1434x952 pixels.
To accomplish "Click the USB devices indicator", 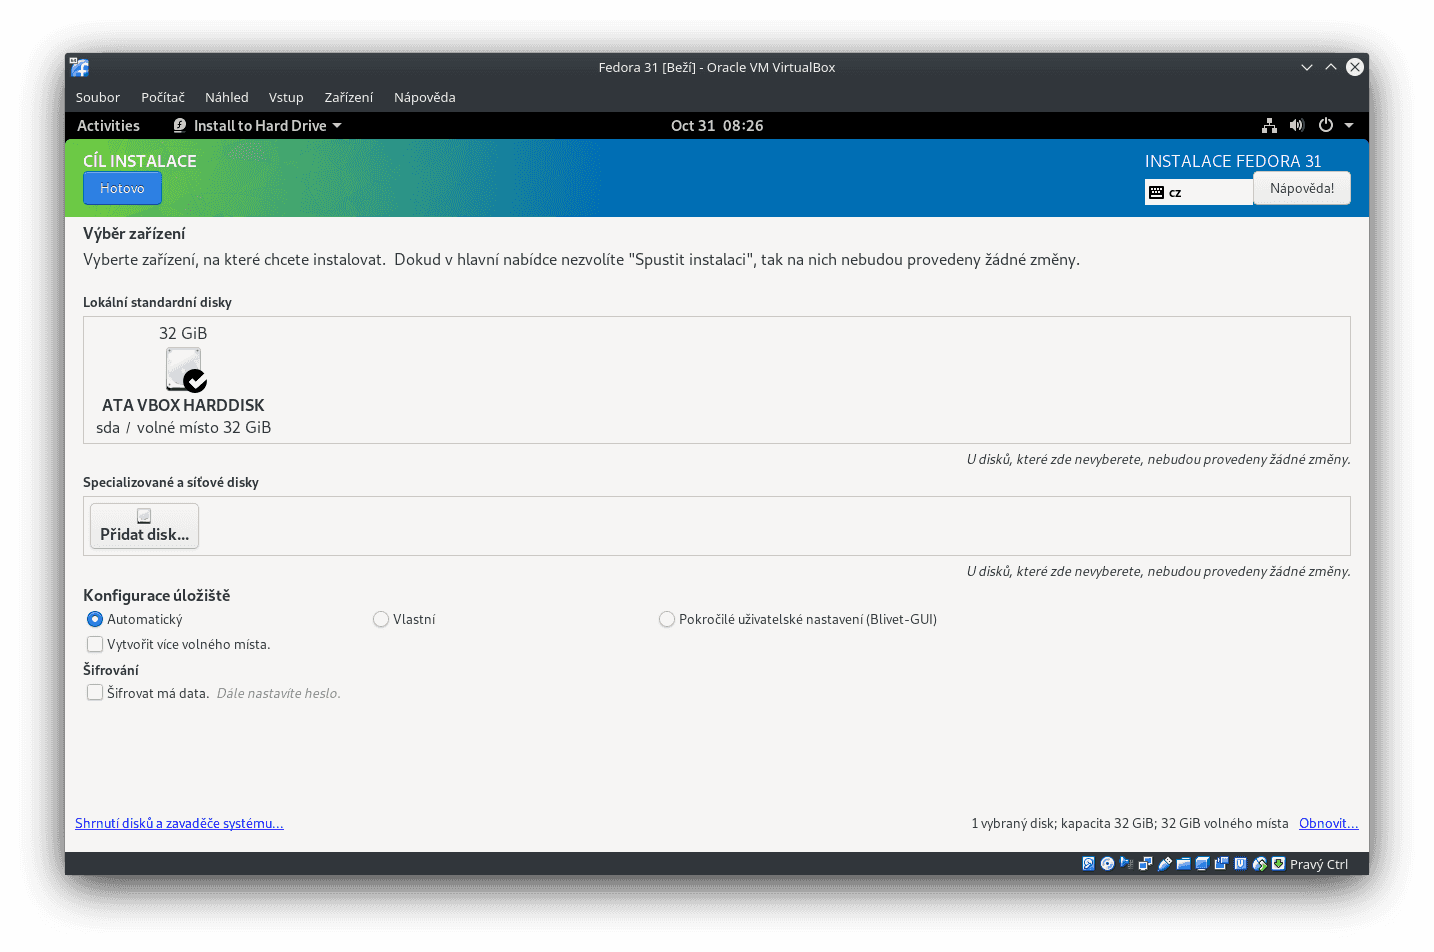I will (x=1164, y=863).
